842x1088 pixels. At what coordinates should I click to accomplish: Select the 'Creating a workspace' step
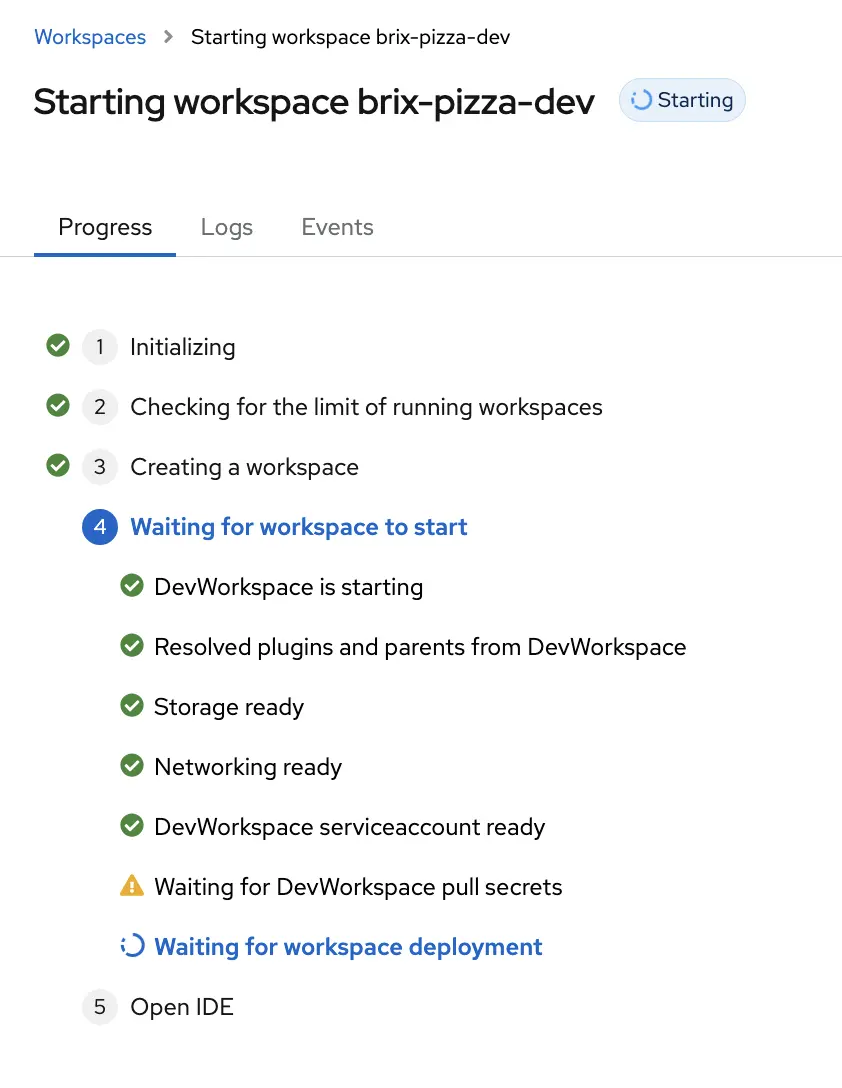coord(244,467)
